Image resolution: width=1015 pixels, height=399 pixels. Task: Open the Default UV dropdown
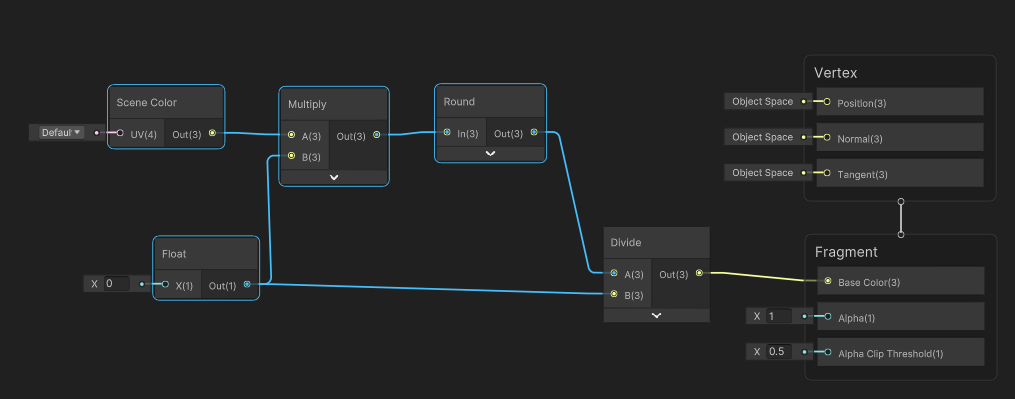pyautogui.click(x=61, y=133)
